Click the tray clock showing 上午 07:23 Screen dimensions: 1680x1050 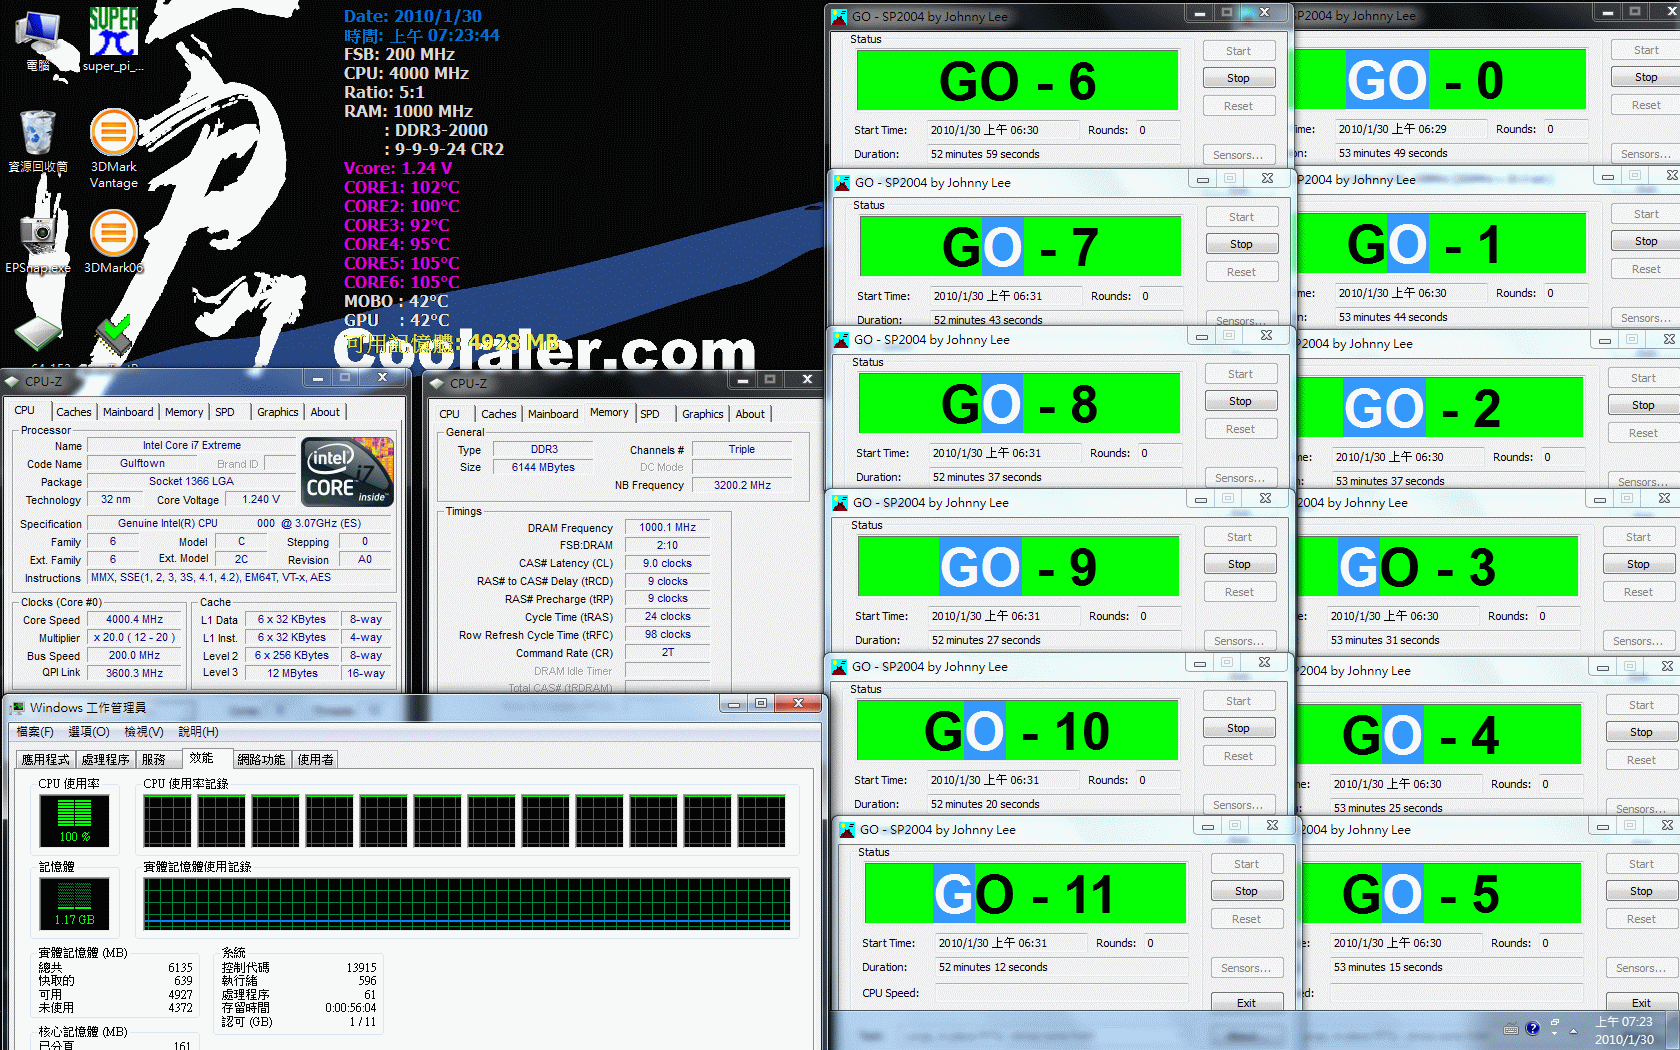click(1624, 1030)
